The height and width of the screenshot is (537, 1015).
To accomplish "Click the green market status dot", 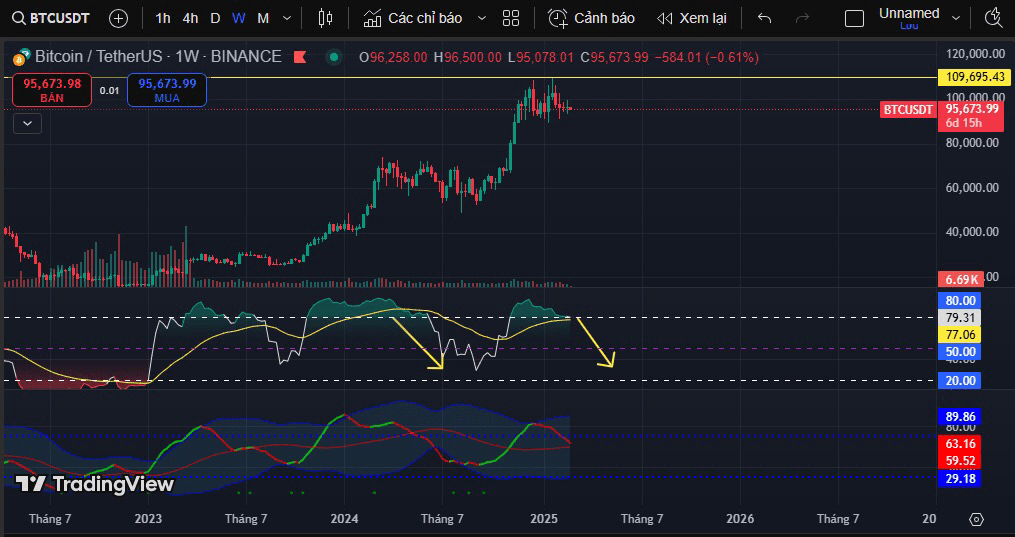I will [x=334, y=57].
